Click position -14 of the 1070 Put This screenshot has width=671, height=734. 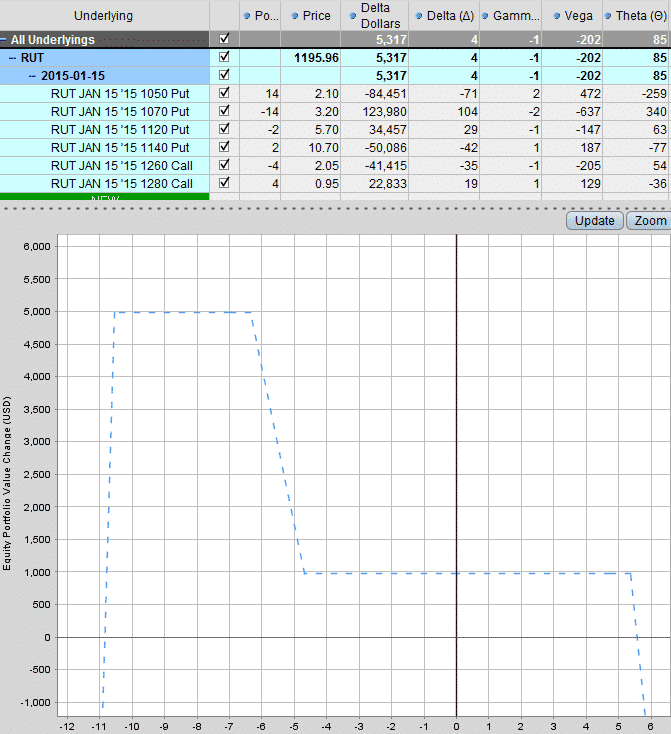click(260, 111)
